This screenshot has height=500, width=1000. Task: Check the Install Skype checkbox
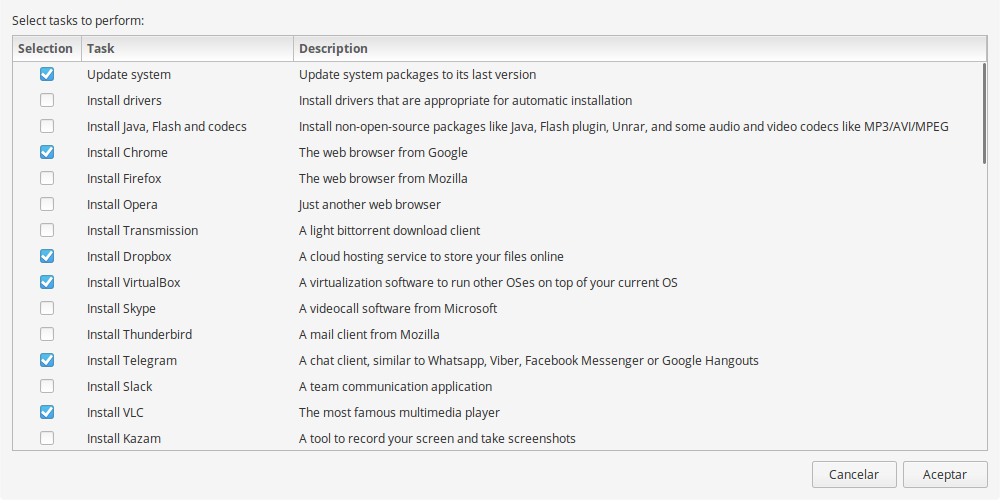(x=47, y=308)
